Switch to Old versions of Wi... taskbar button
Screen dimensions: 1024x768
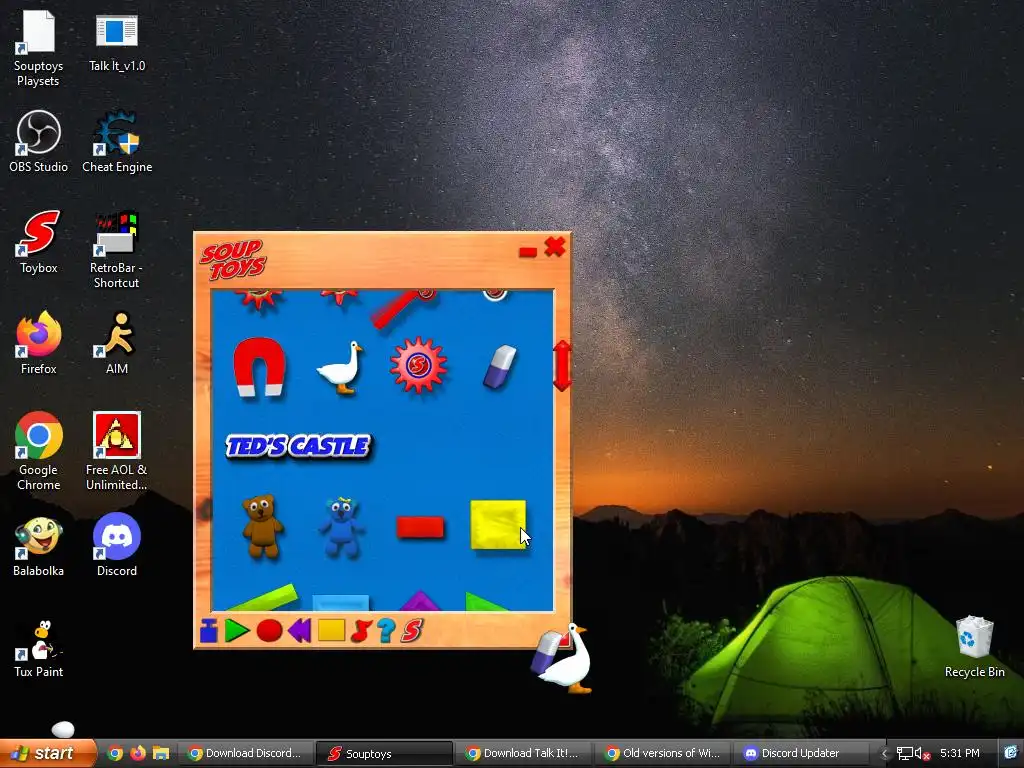[662, 753]
